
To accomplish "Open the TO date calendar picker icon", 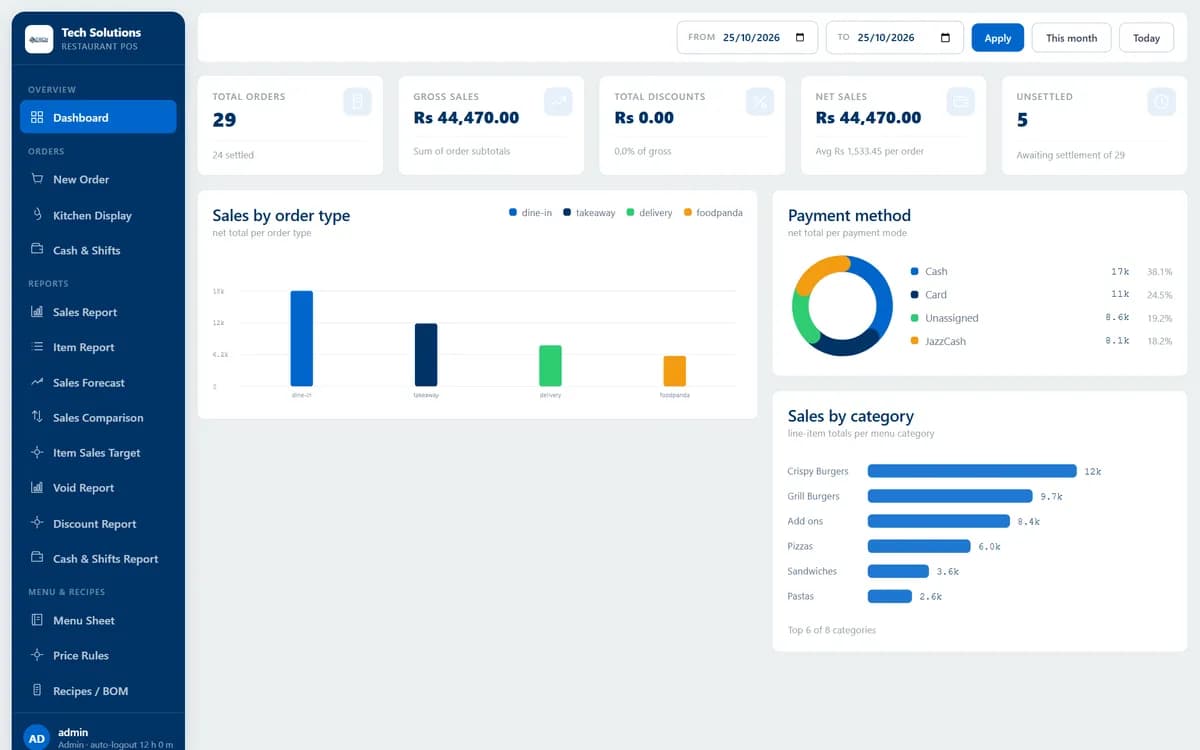I will pos(945,38).
